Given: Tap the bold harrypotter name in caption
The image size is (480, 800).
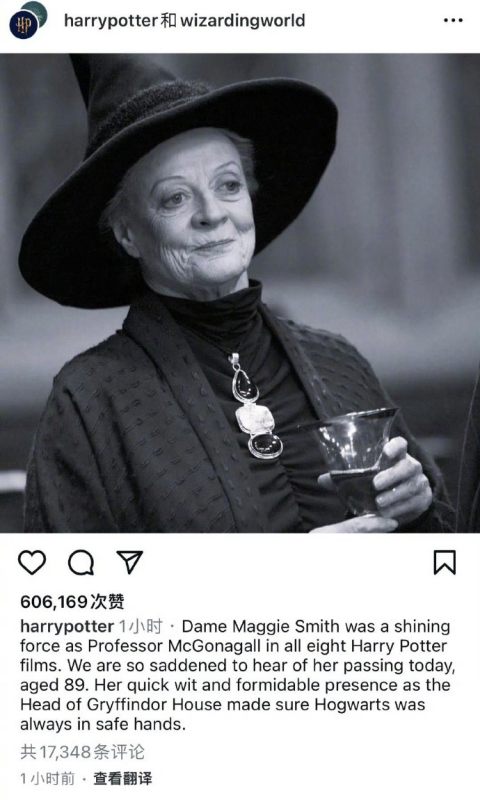Looking at the screenshot, I should (x=67, y=627).
